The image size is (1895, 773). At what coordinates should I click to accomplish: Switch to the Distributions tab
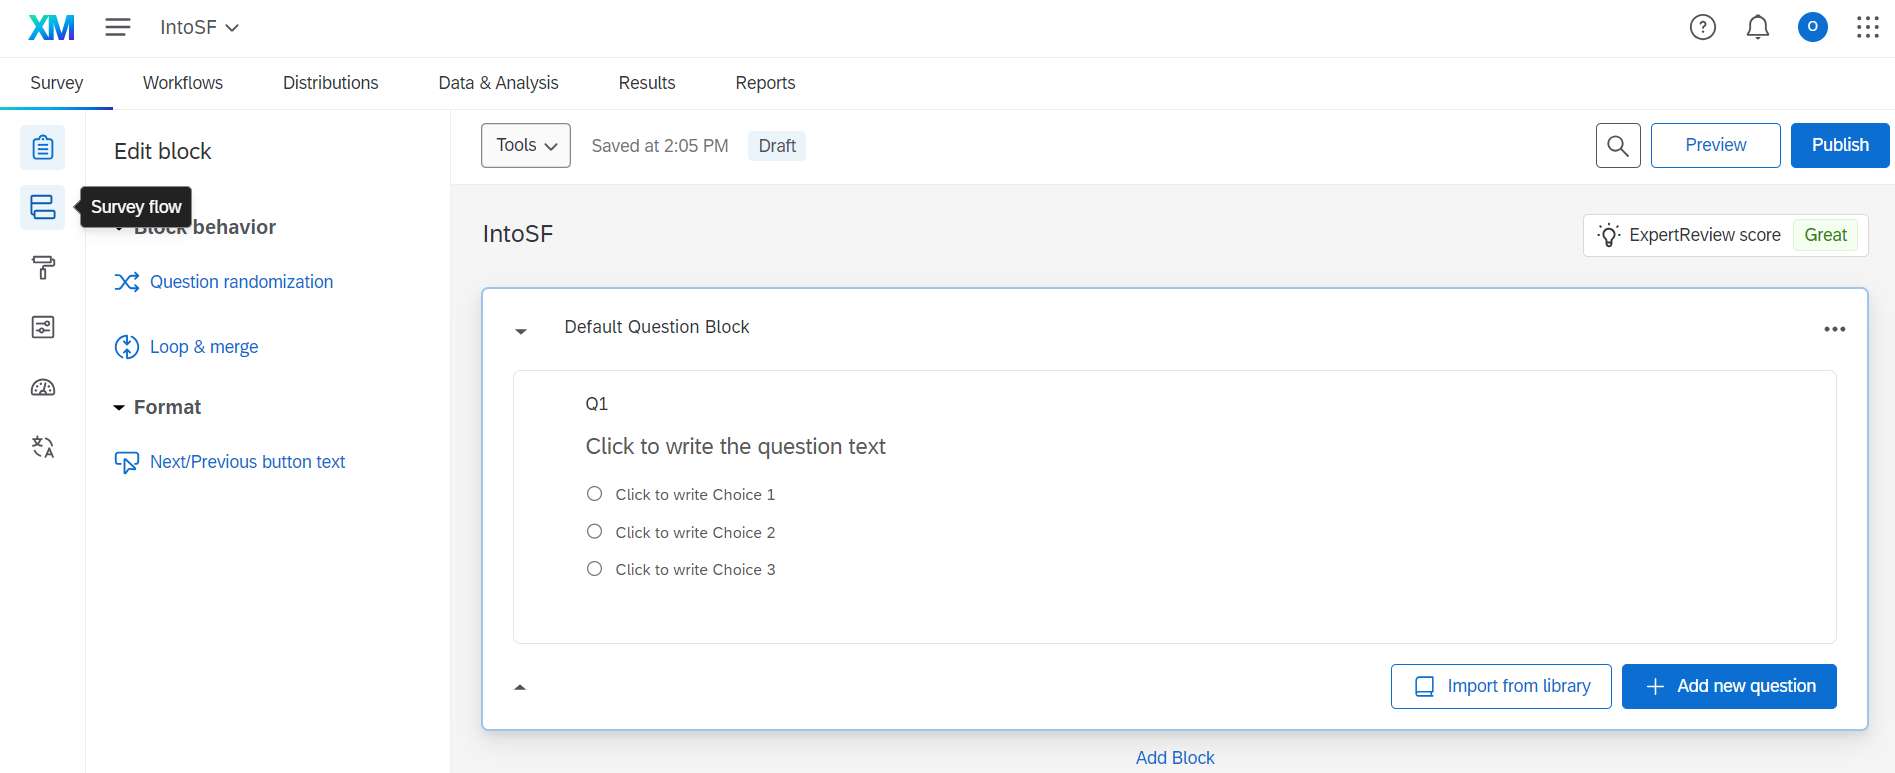point(330,83)
